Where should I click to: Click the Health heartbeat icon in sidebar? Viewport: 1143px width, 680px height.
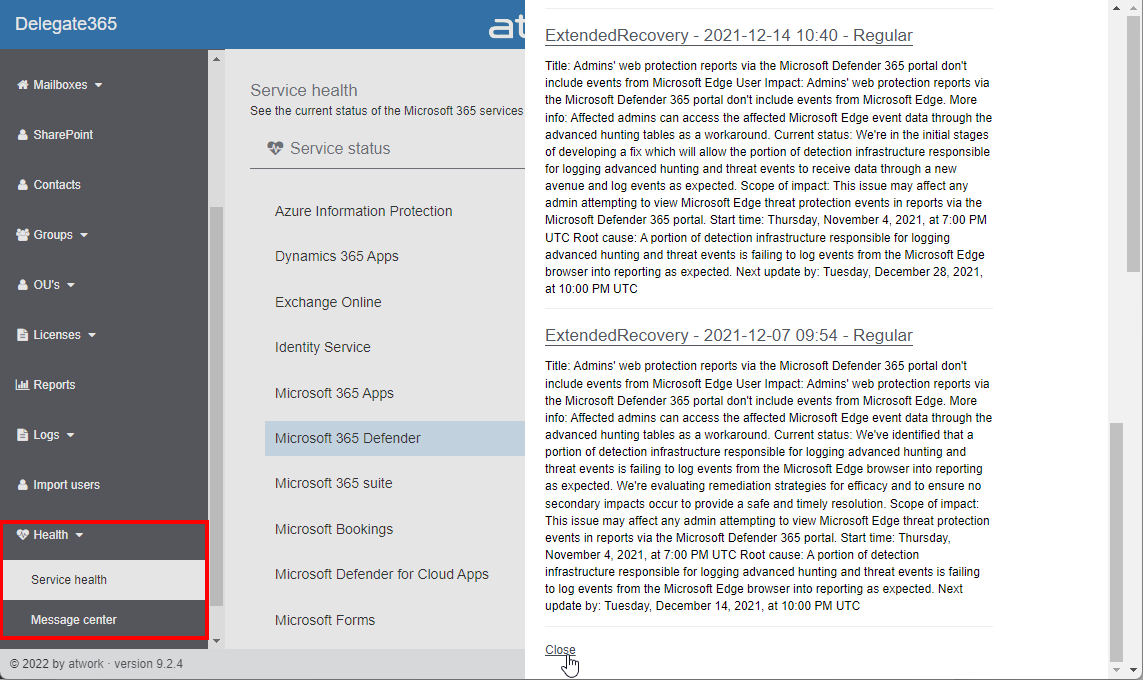pos(23,535)
